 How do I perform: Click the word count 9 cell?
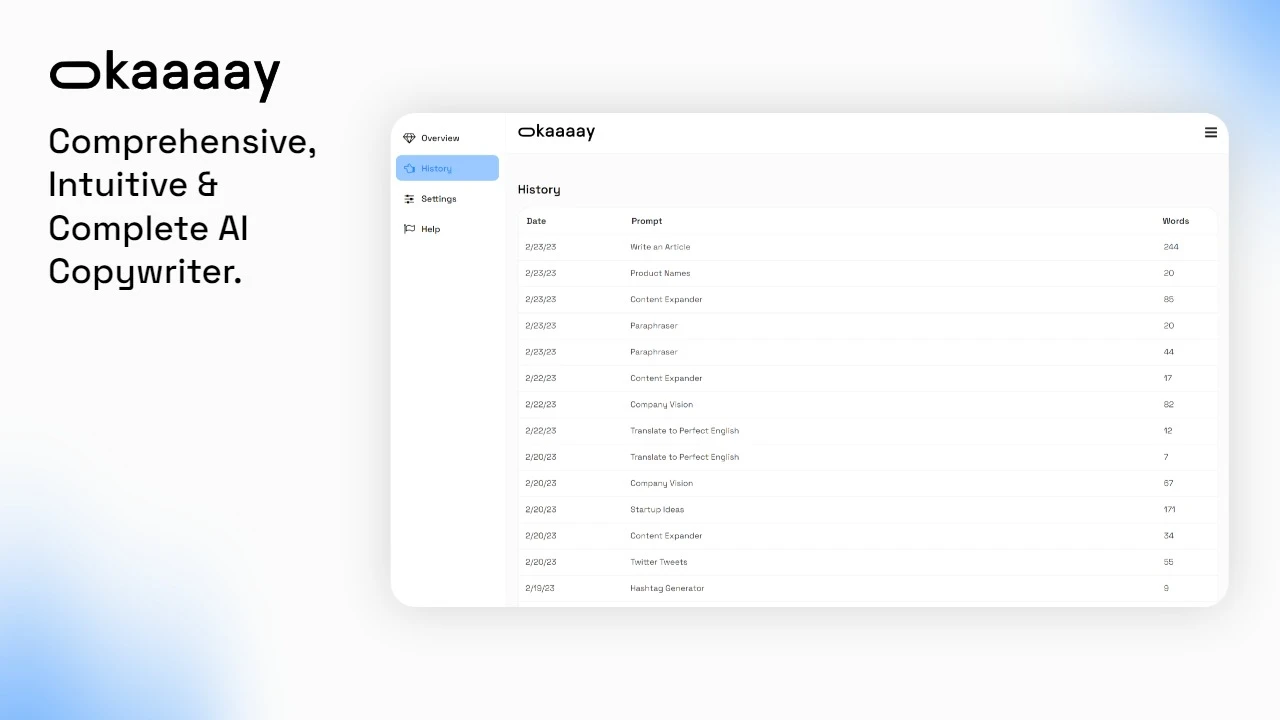click(1166, 588)
